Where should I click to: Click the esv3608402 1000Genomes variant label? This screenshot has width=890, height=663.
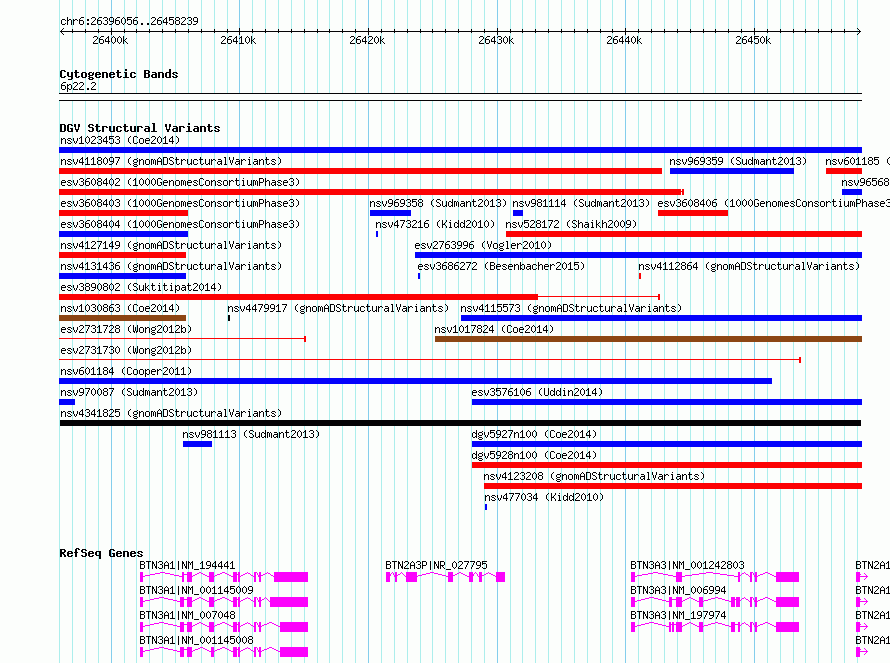(180, 182)
